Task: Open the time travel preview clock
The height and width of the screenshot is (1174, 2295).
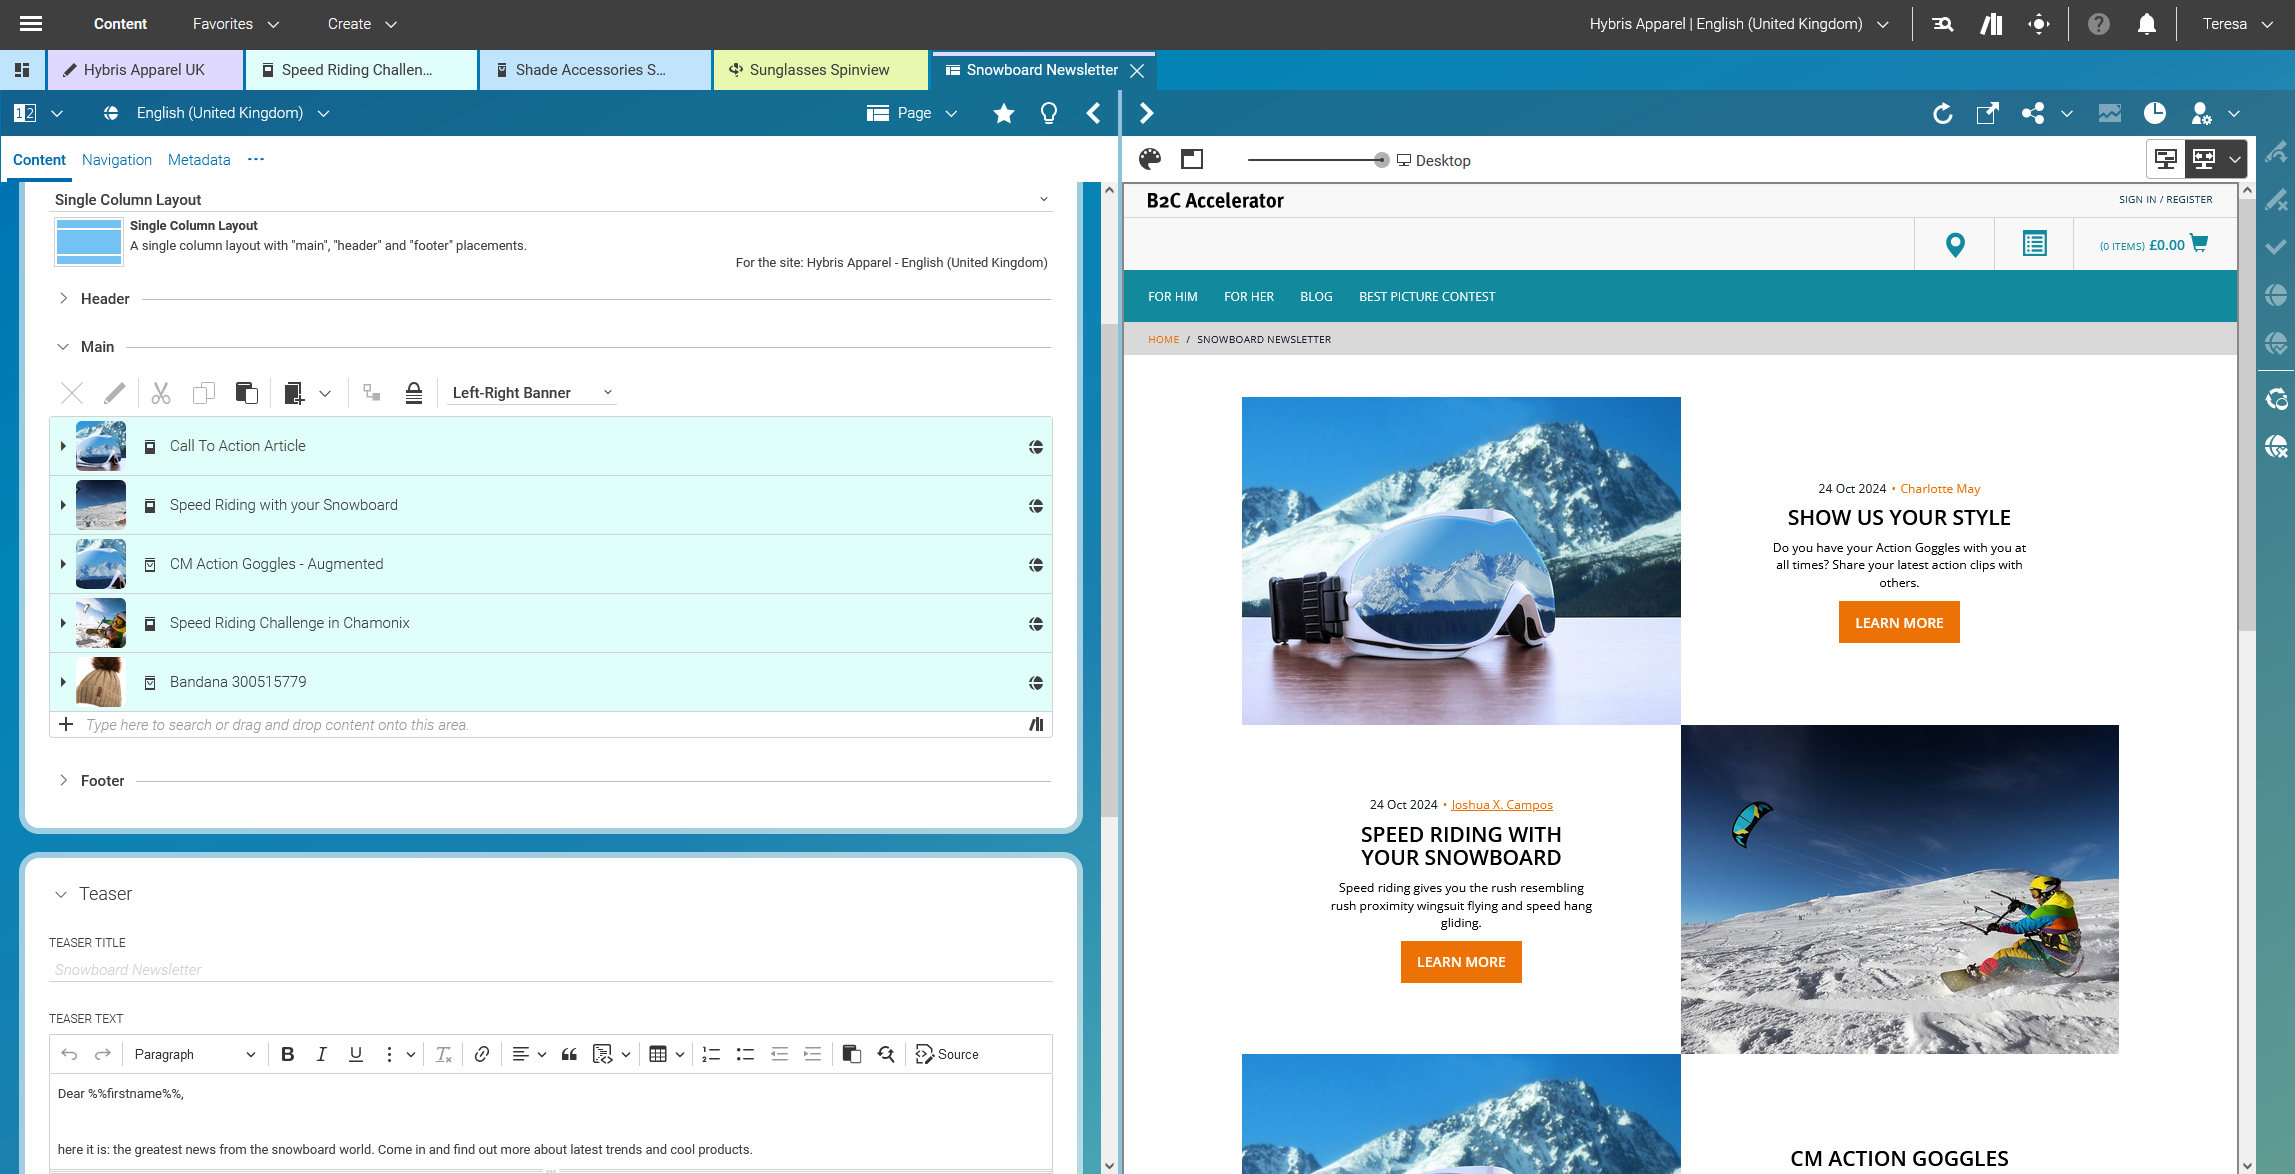Action: 2154,113
